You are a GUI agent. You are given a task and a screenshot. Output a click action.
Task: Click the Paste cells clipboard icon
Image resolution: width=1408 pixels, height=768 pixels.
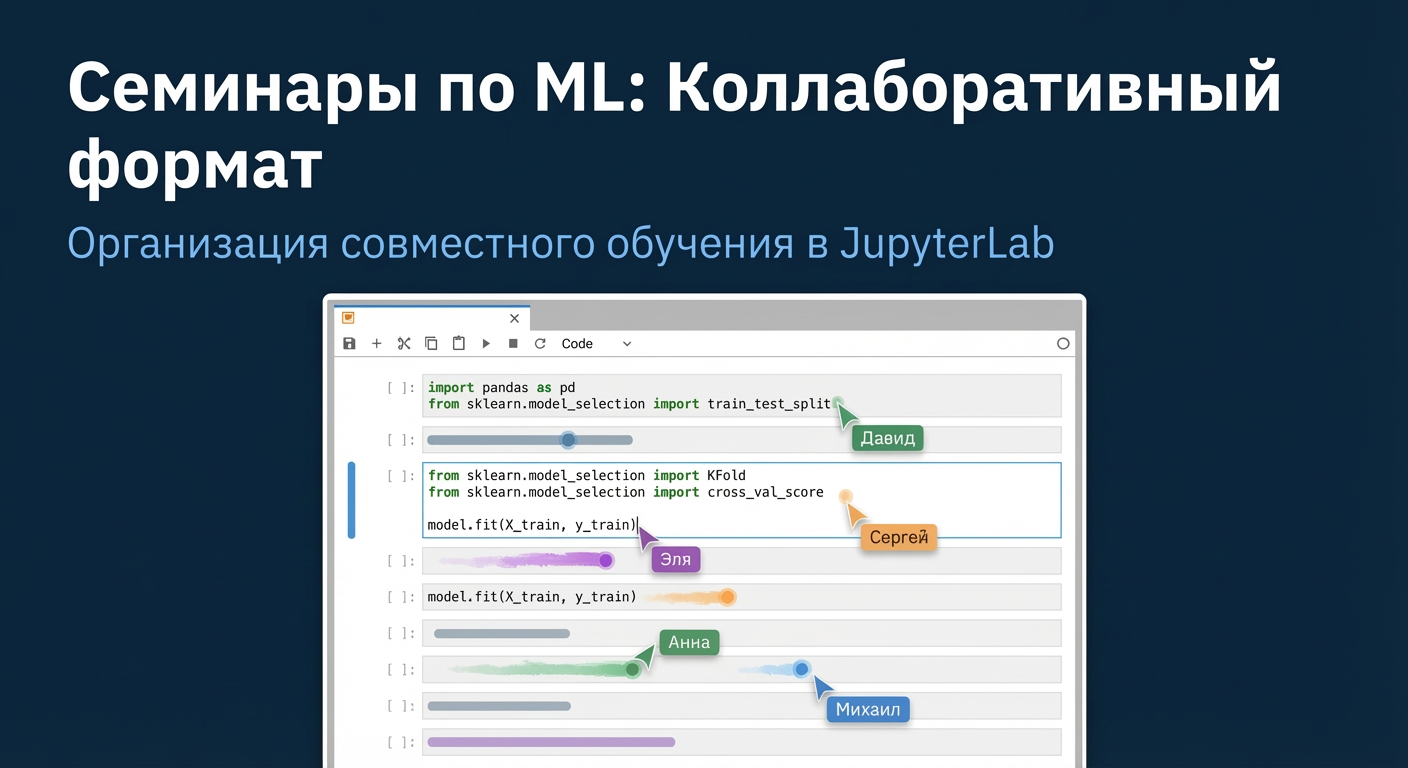pyautogui.click(x=458, y=343)
